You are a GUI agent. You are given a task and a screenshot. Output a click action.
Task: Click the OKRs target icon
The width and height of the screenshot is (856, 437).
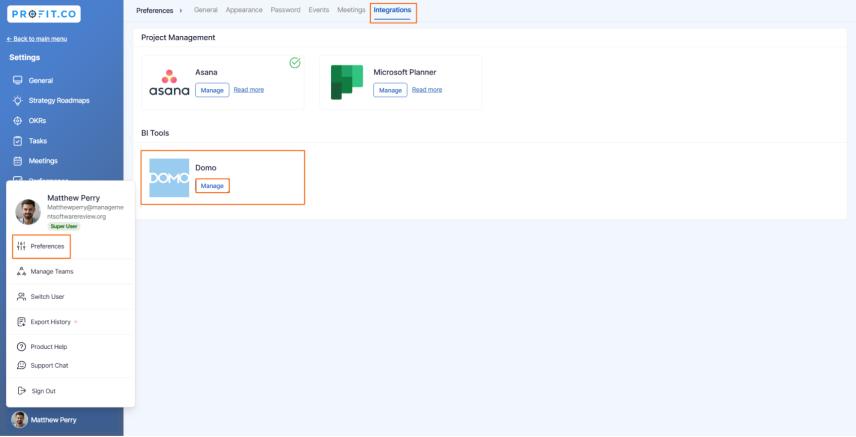tap(17, 121)
